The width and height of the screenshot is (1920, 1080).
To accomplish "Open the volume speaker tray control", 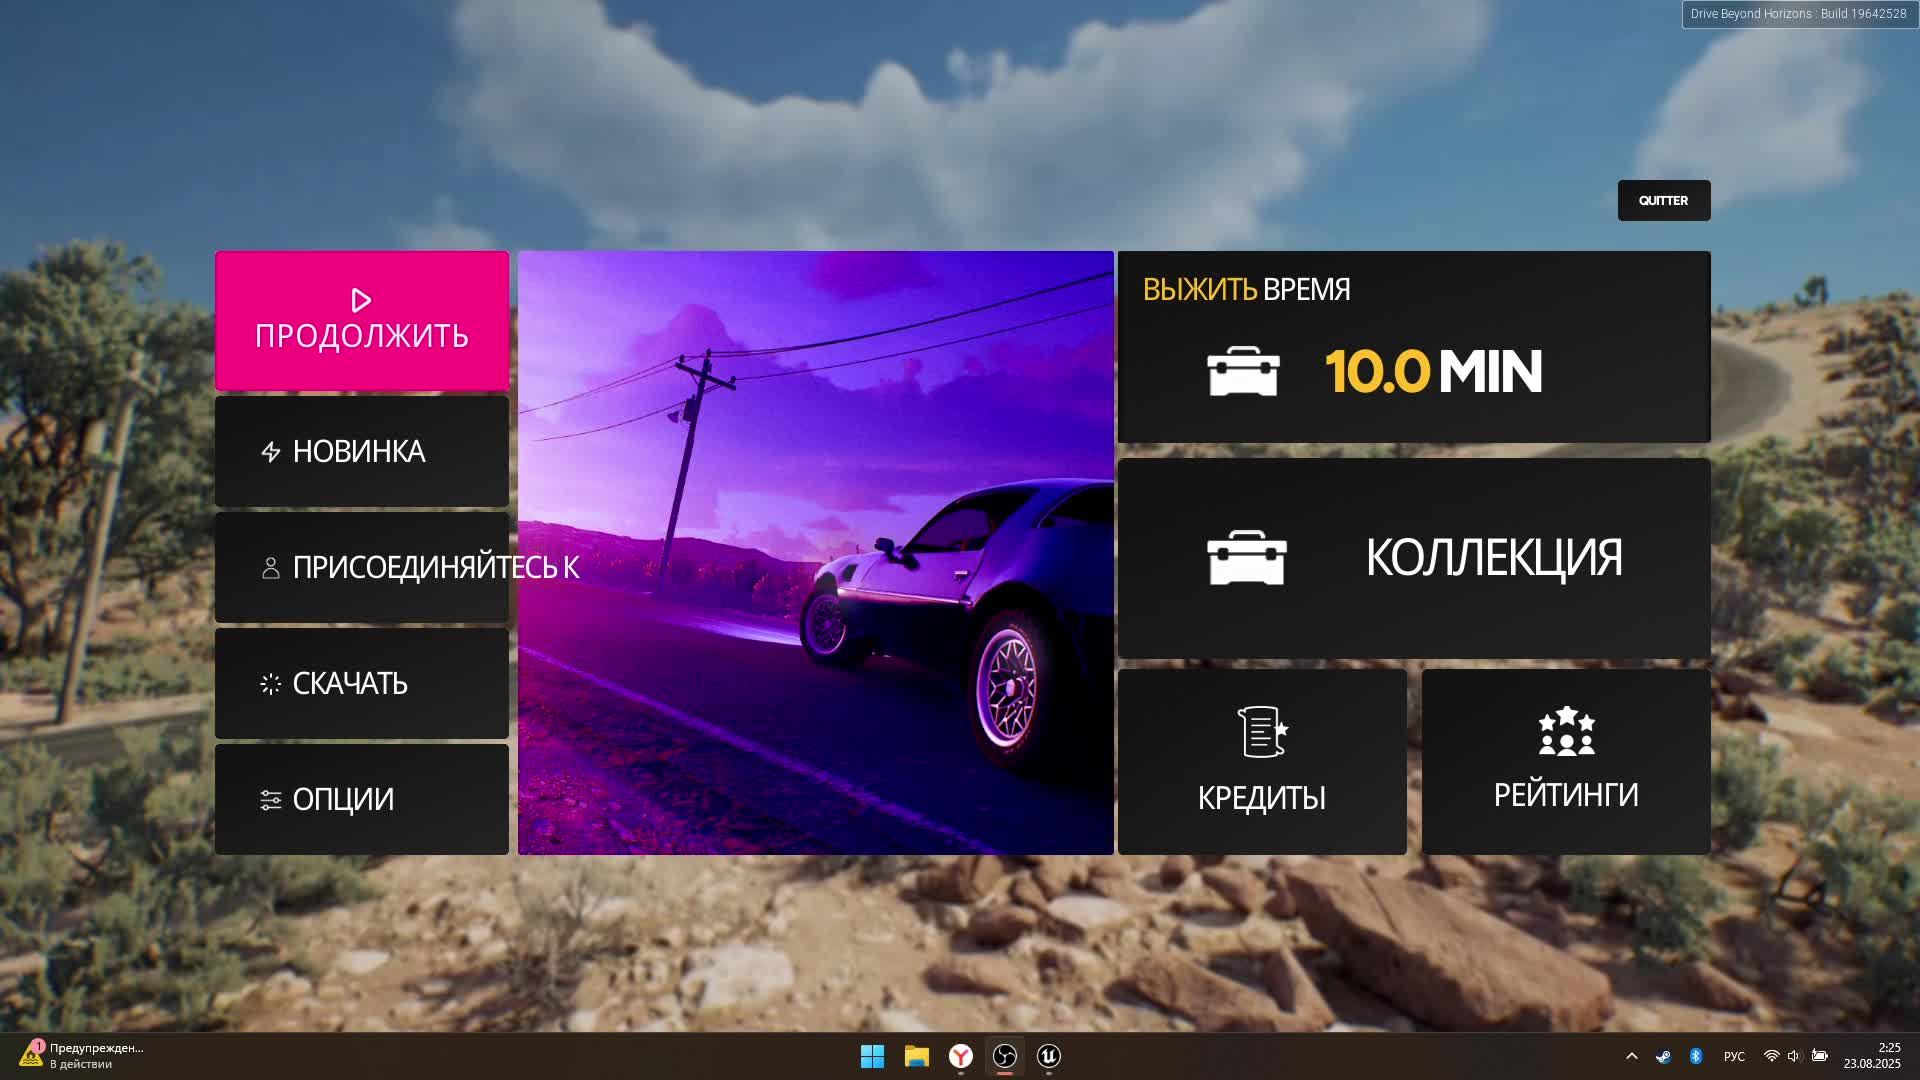I will tap(1793, 1056).
